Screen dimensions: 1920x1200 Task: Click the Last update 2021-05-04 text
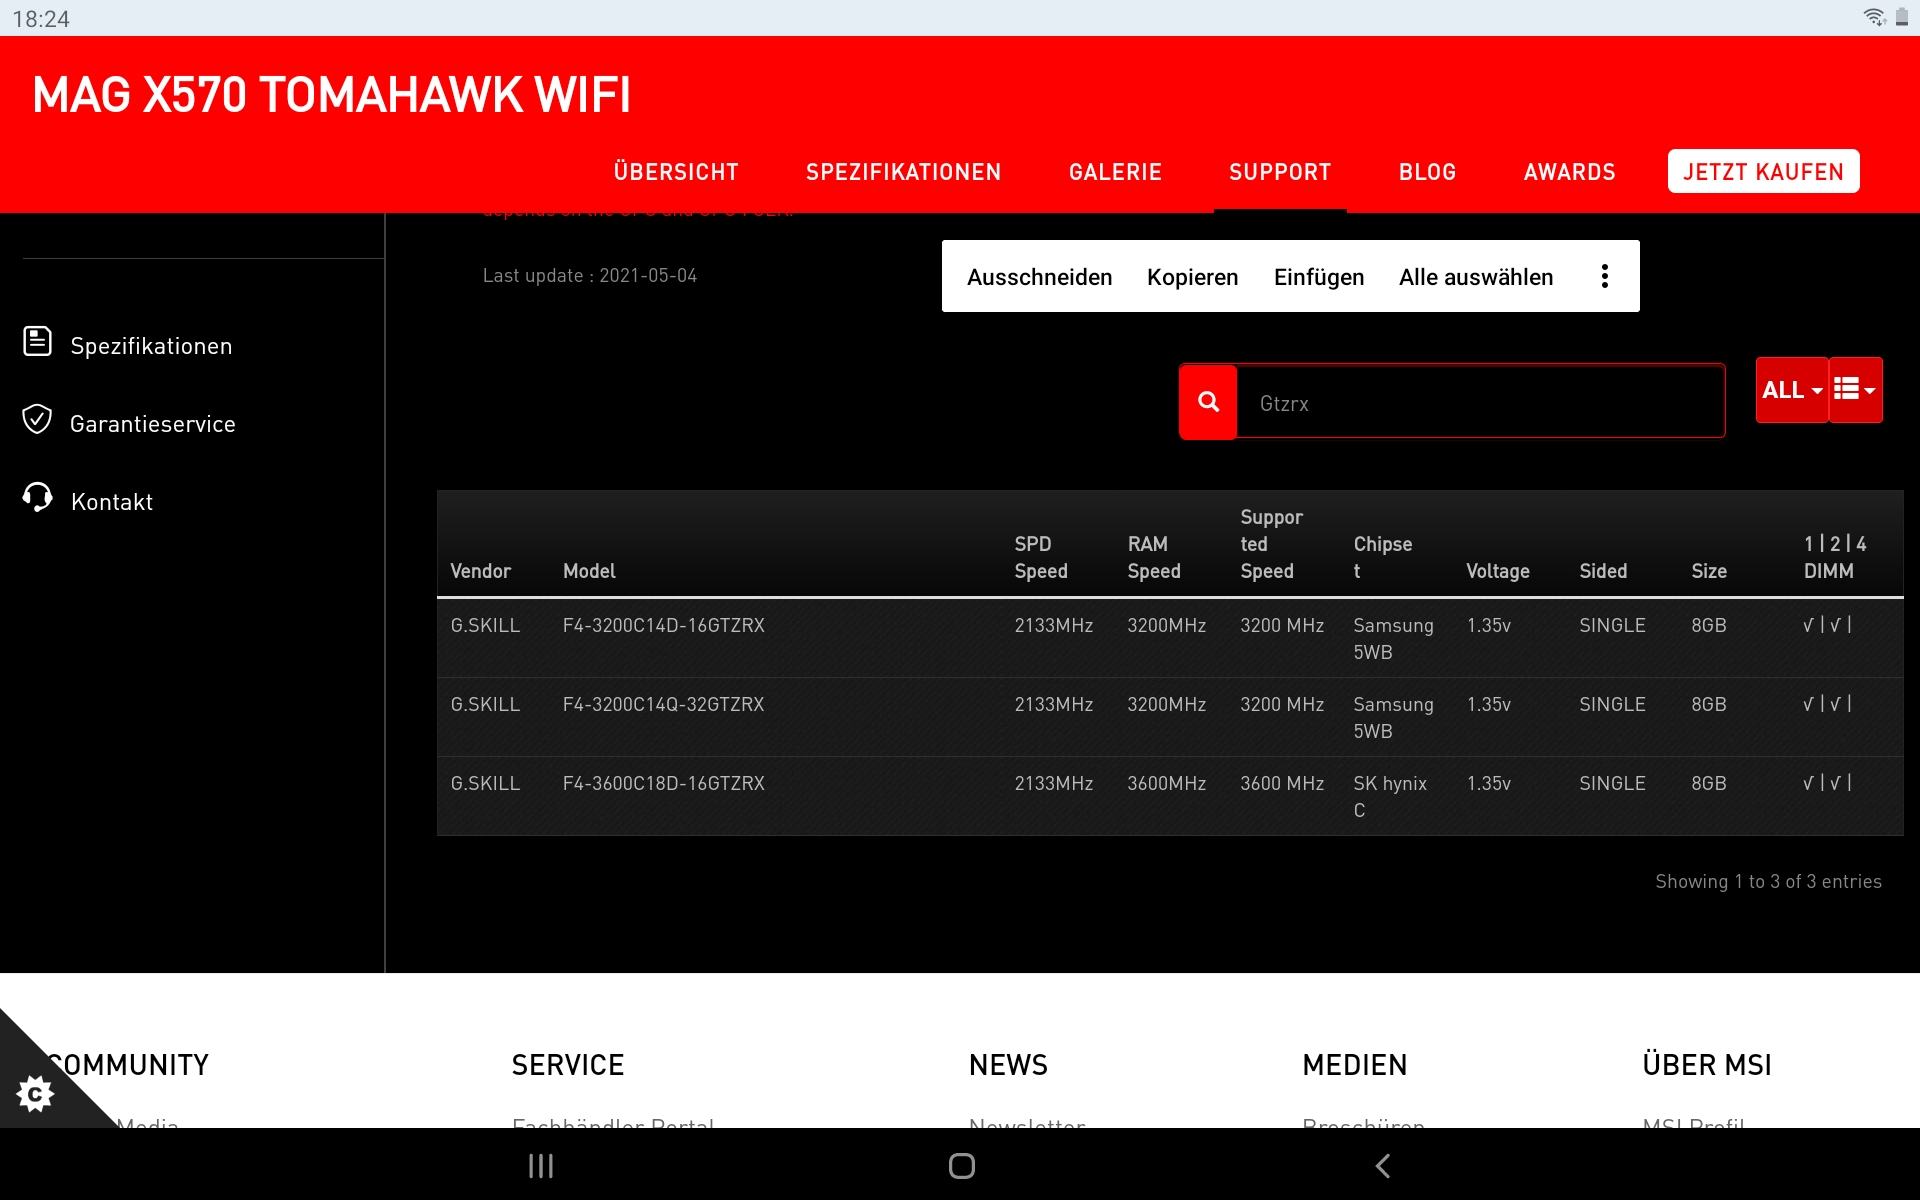[x=590, y=275]
